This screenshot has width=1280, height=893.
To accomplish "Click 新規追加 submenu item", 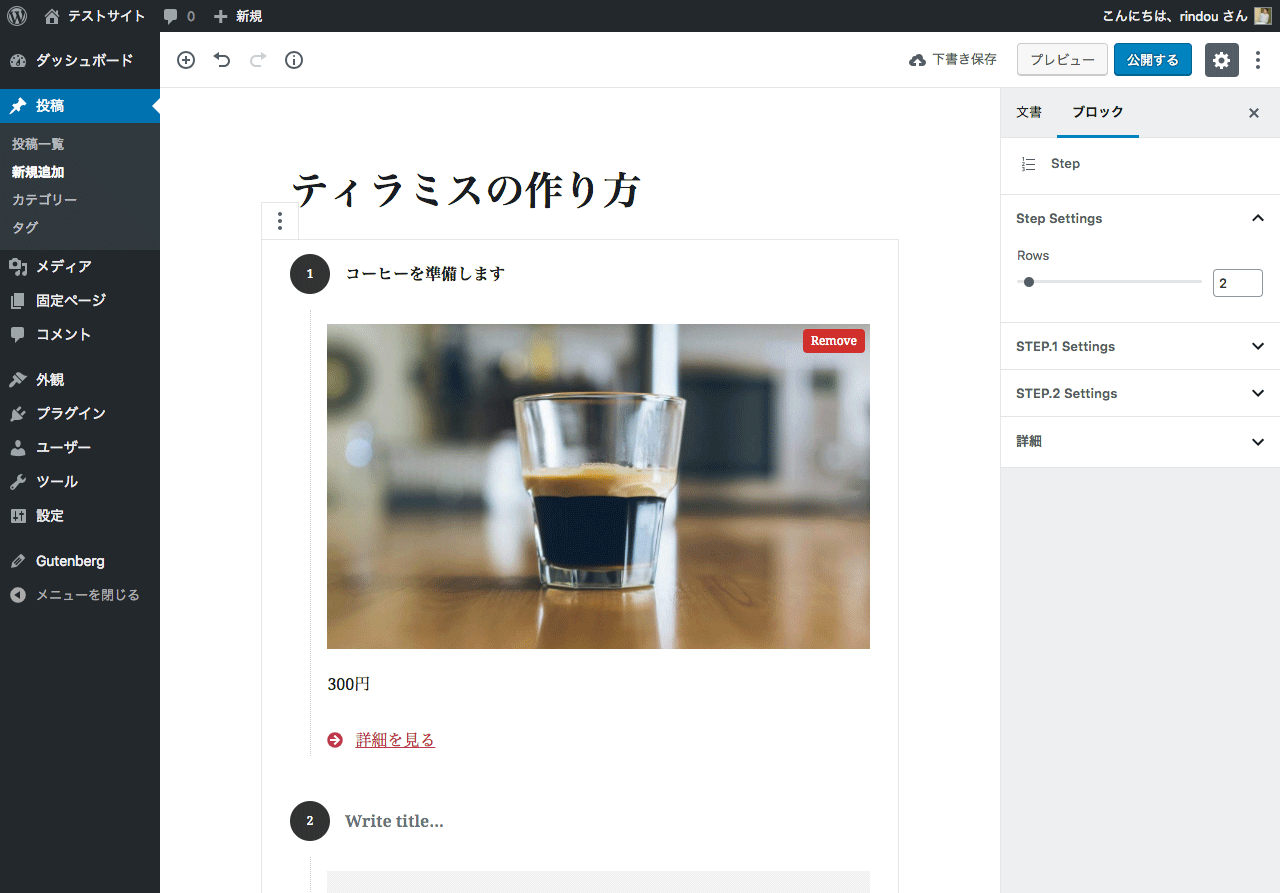I will click(38, 172).
